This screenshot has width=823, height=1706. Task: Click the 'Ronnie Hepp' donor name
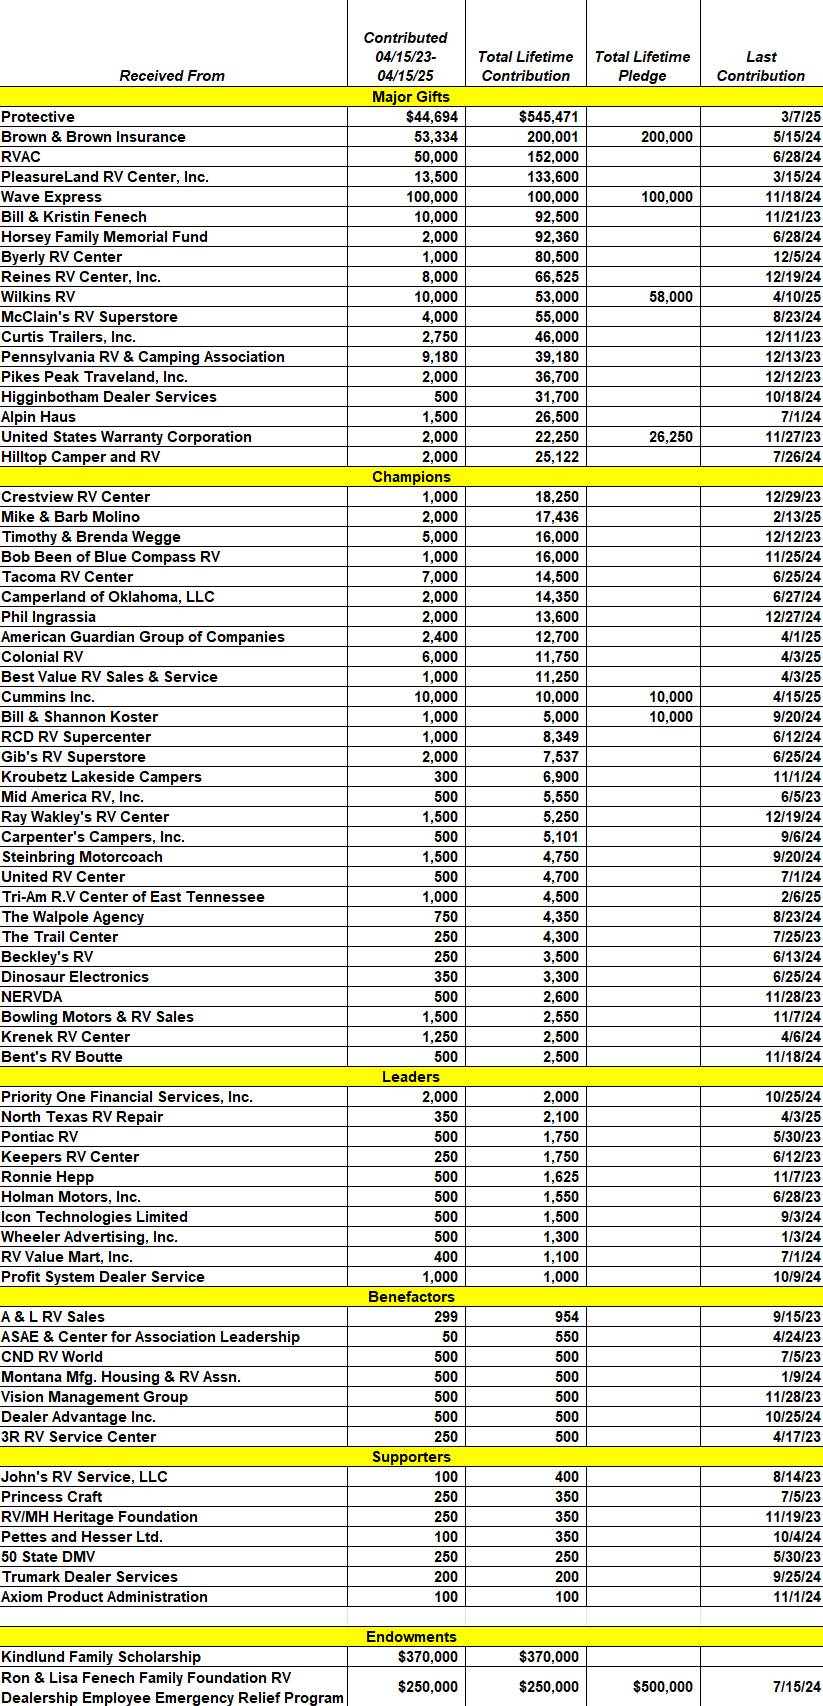47,1177
